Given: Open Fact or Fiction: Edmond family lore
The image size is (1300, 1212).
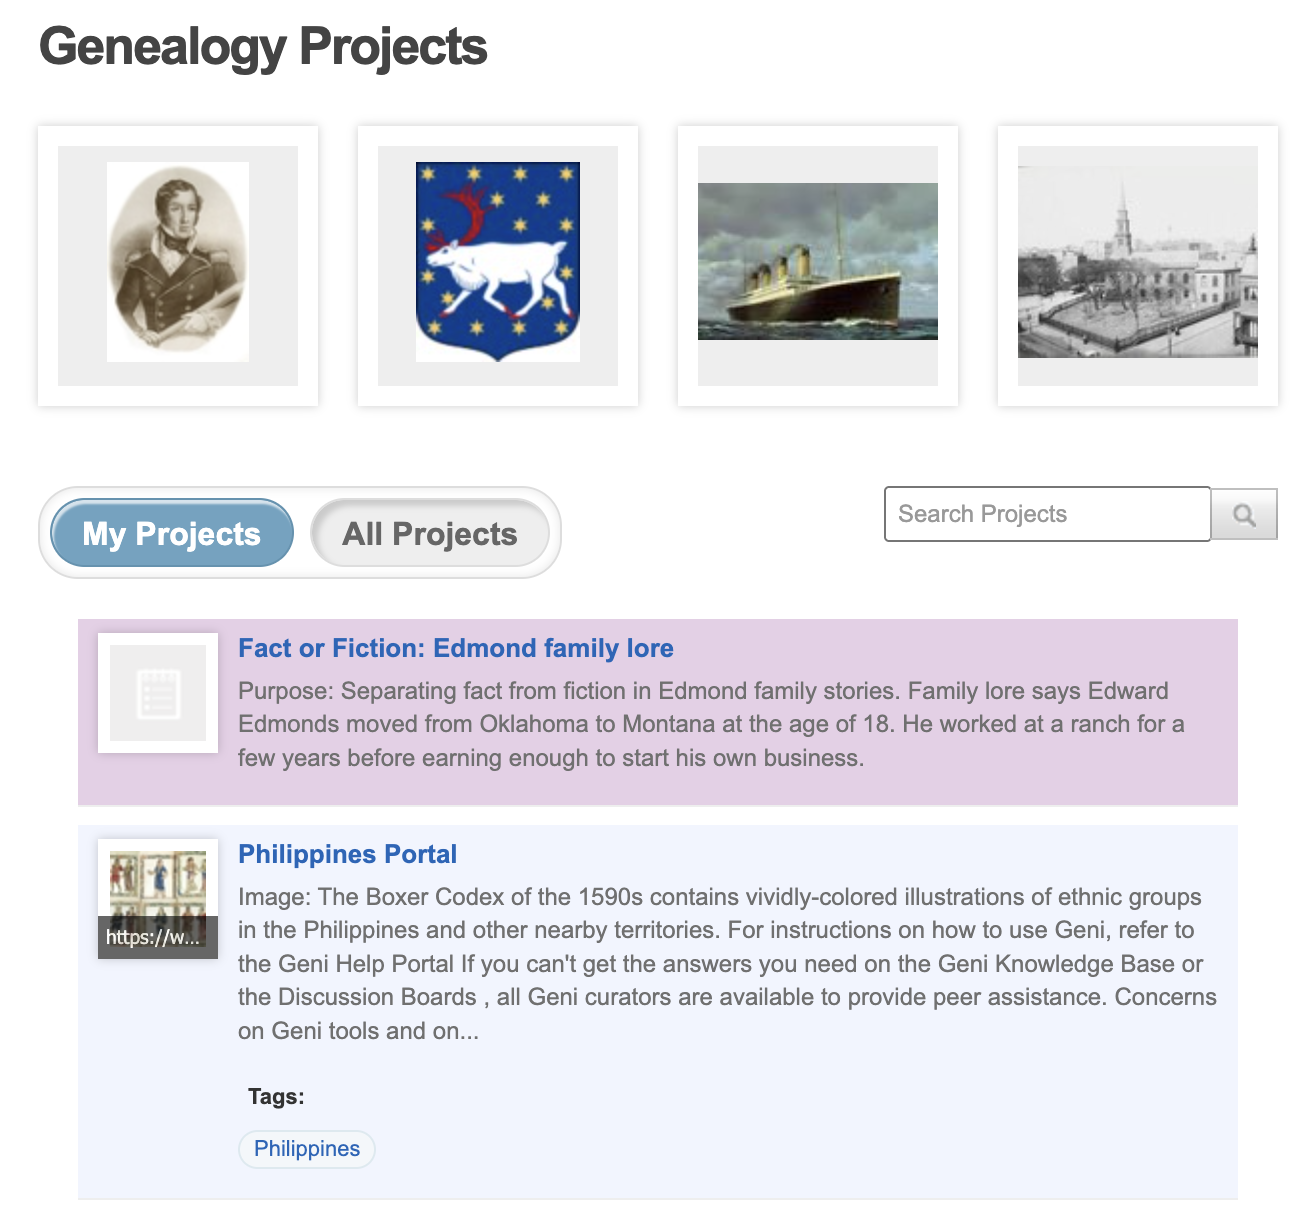Looking at the screenshot, I should [x=456, y=648].
